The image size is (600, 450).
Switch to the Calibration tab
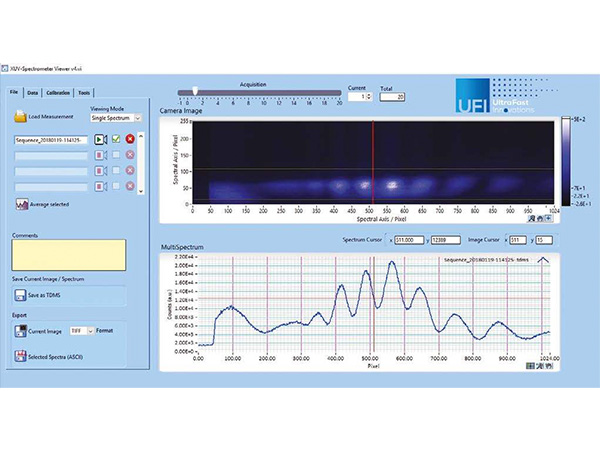(x=59, y=92)
